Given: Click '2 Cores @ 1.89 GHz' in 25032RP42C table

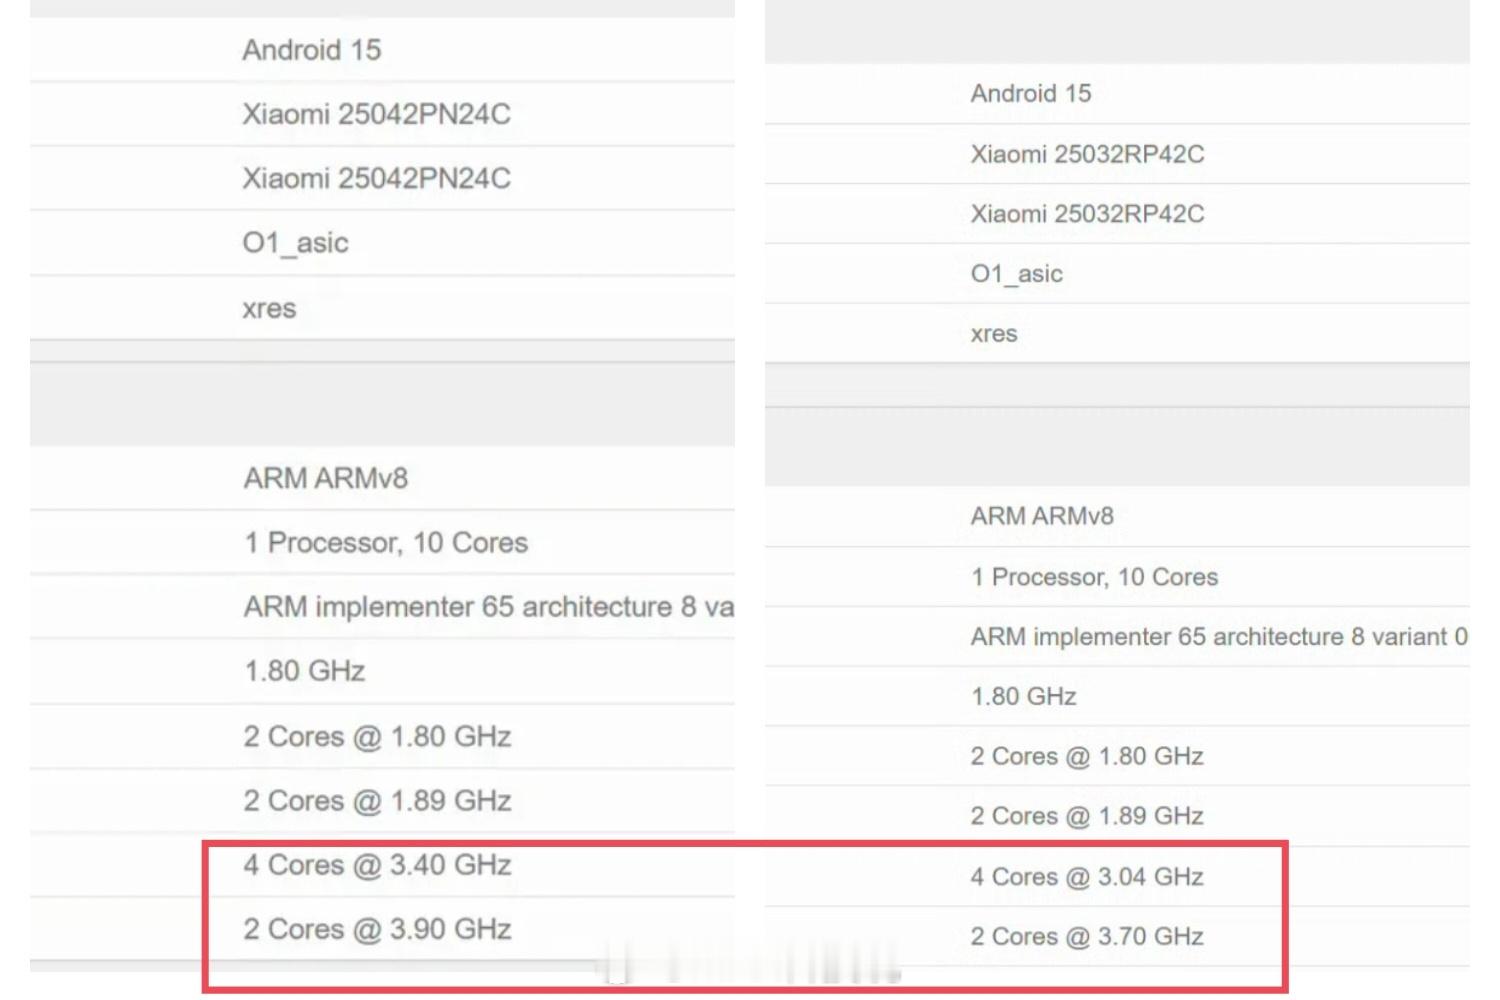Looking at the screenshot, I should pyautogui.click(x=1086, y=817).
